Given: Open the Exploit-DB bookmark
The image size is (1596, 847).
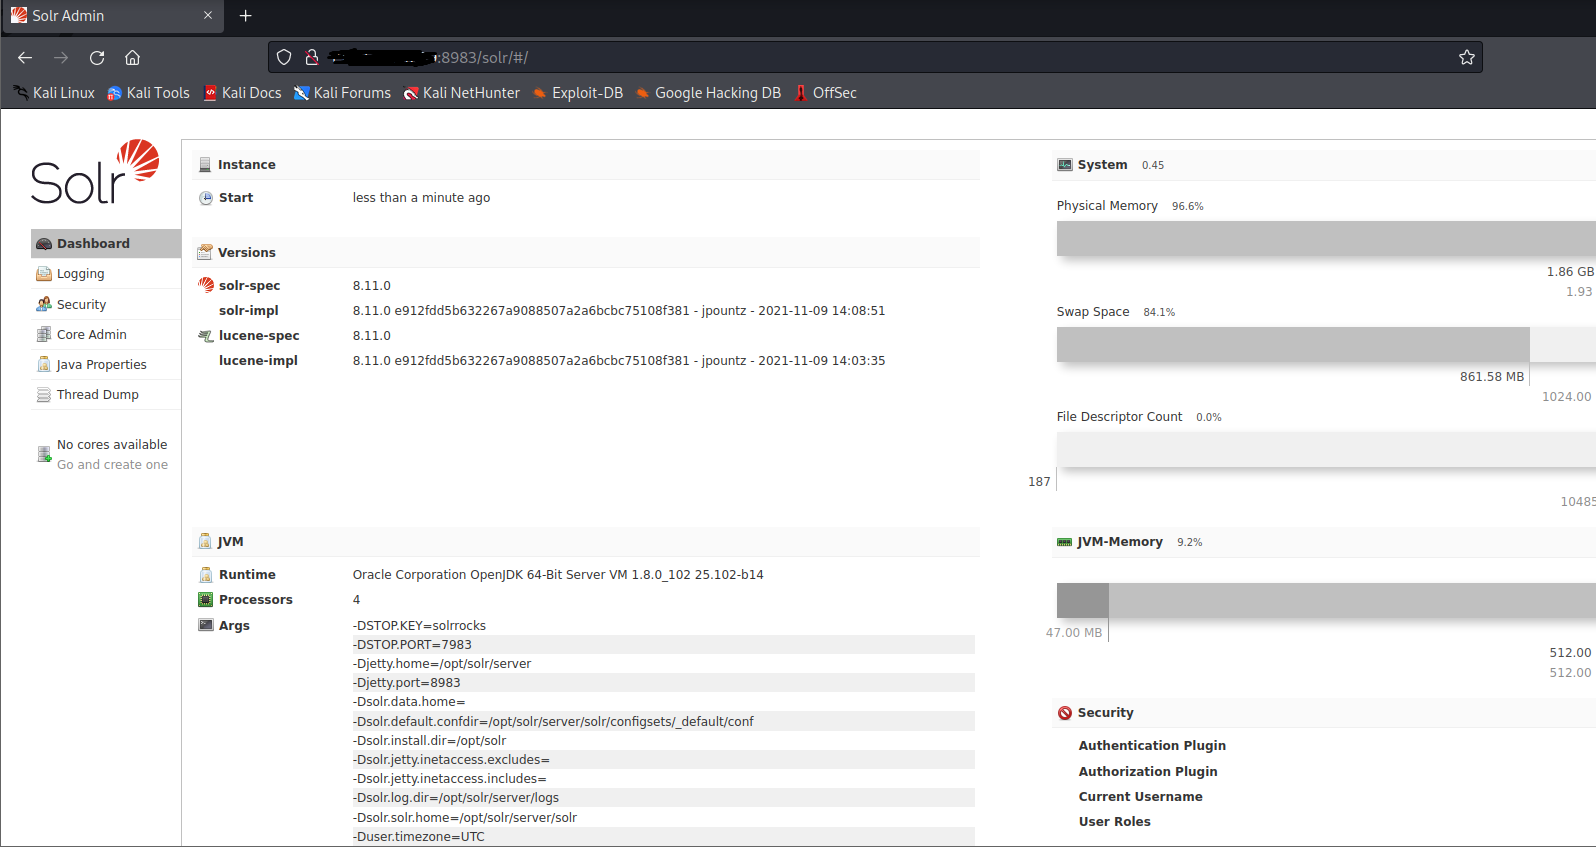Looking at the screenshot, I should [578, 93].
